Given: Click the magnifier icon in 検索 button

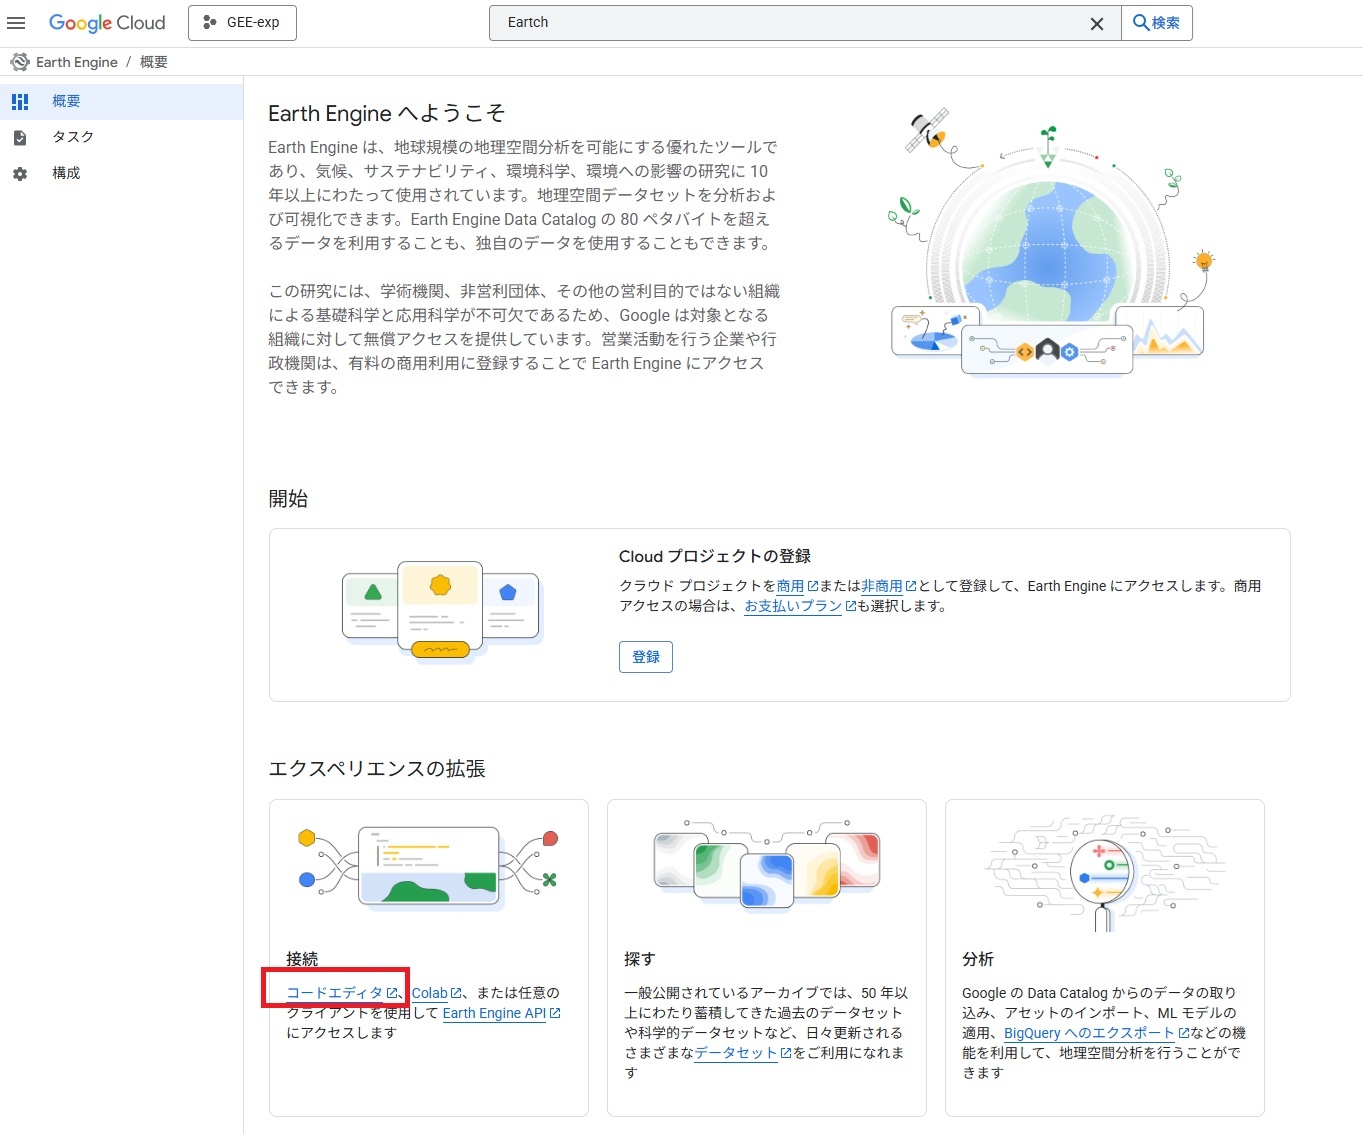Looking at the screenshot, I should [x=1141, y=23].
